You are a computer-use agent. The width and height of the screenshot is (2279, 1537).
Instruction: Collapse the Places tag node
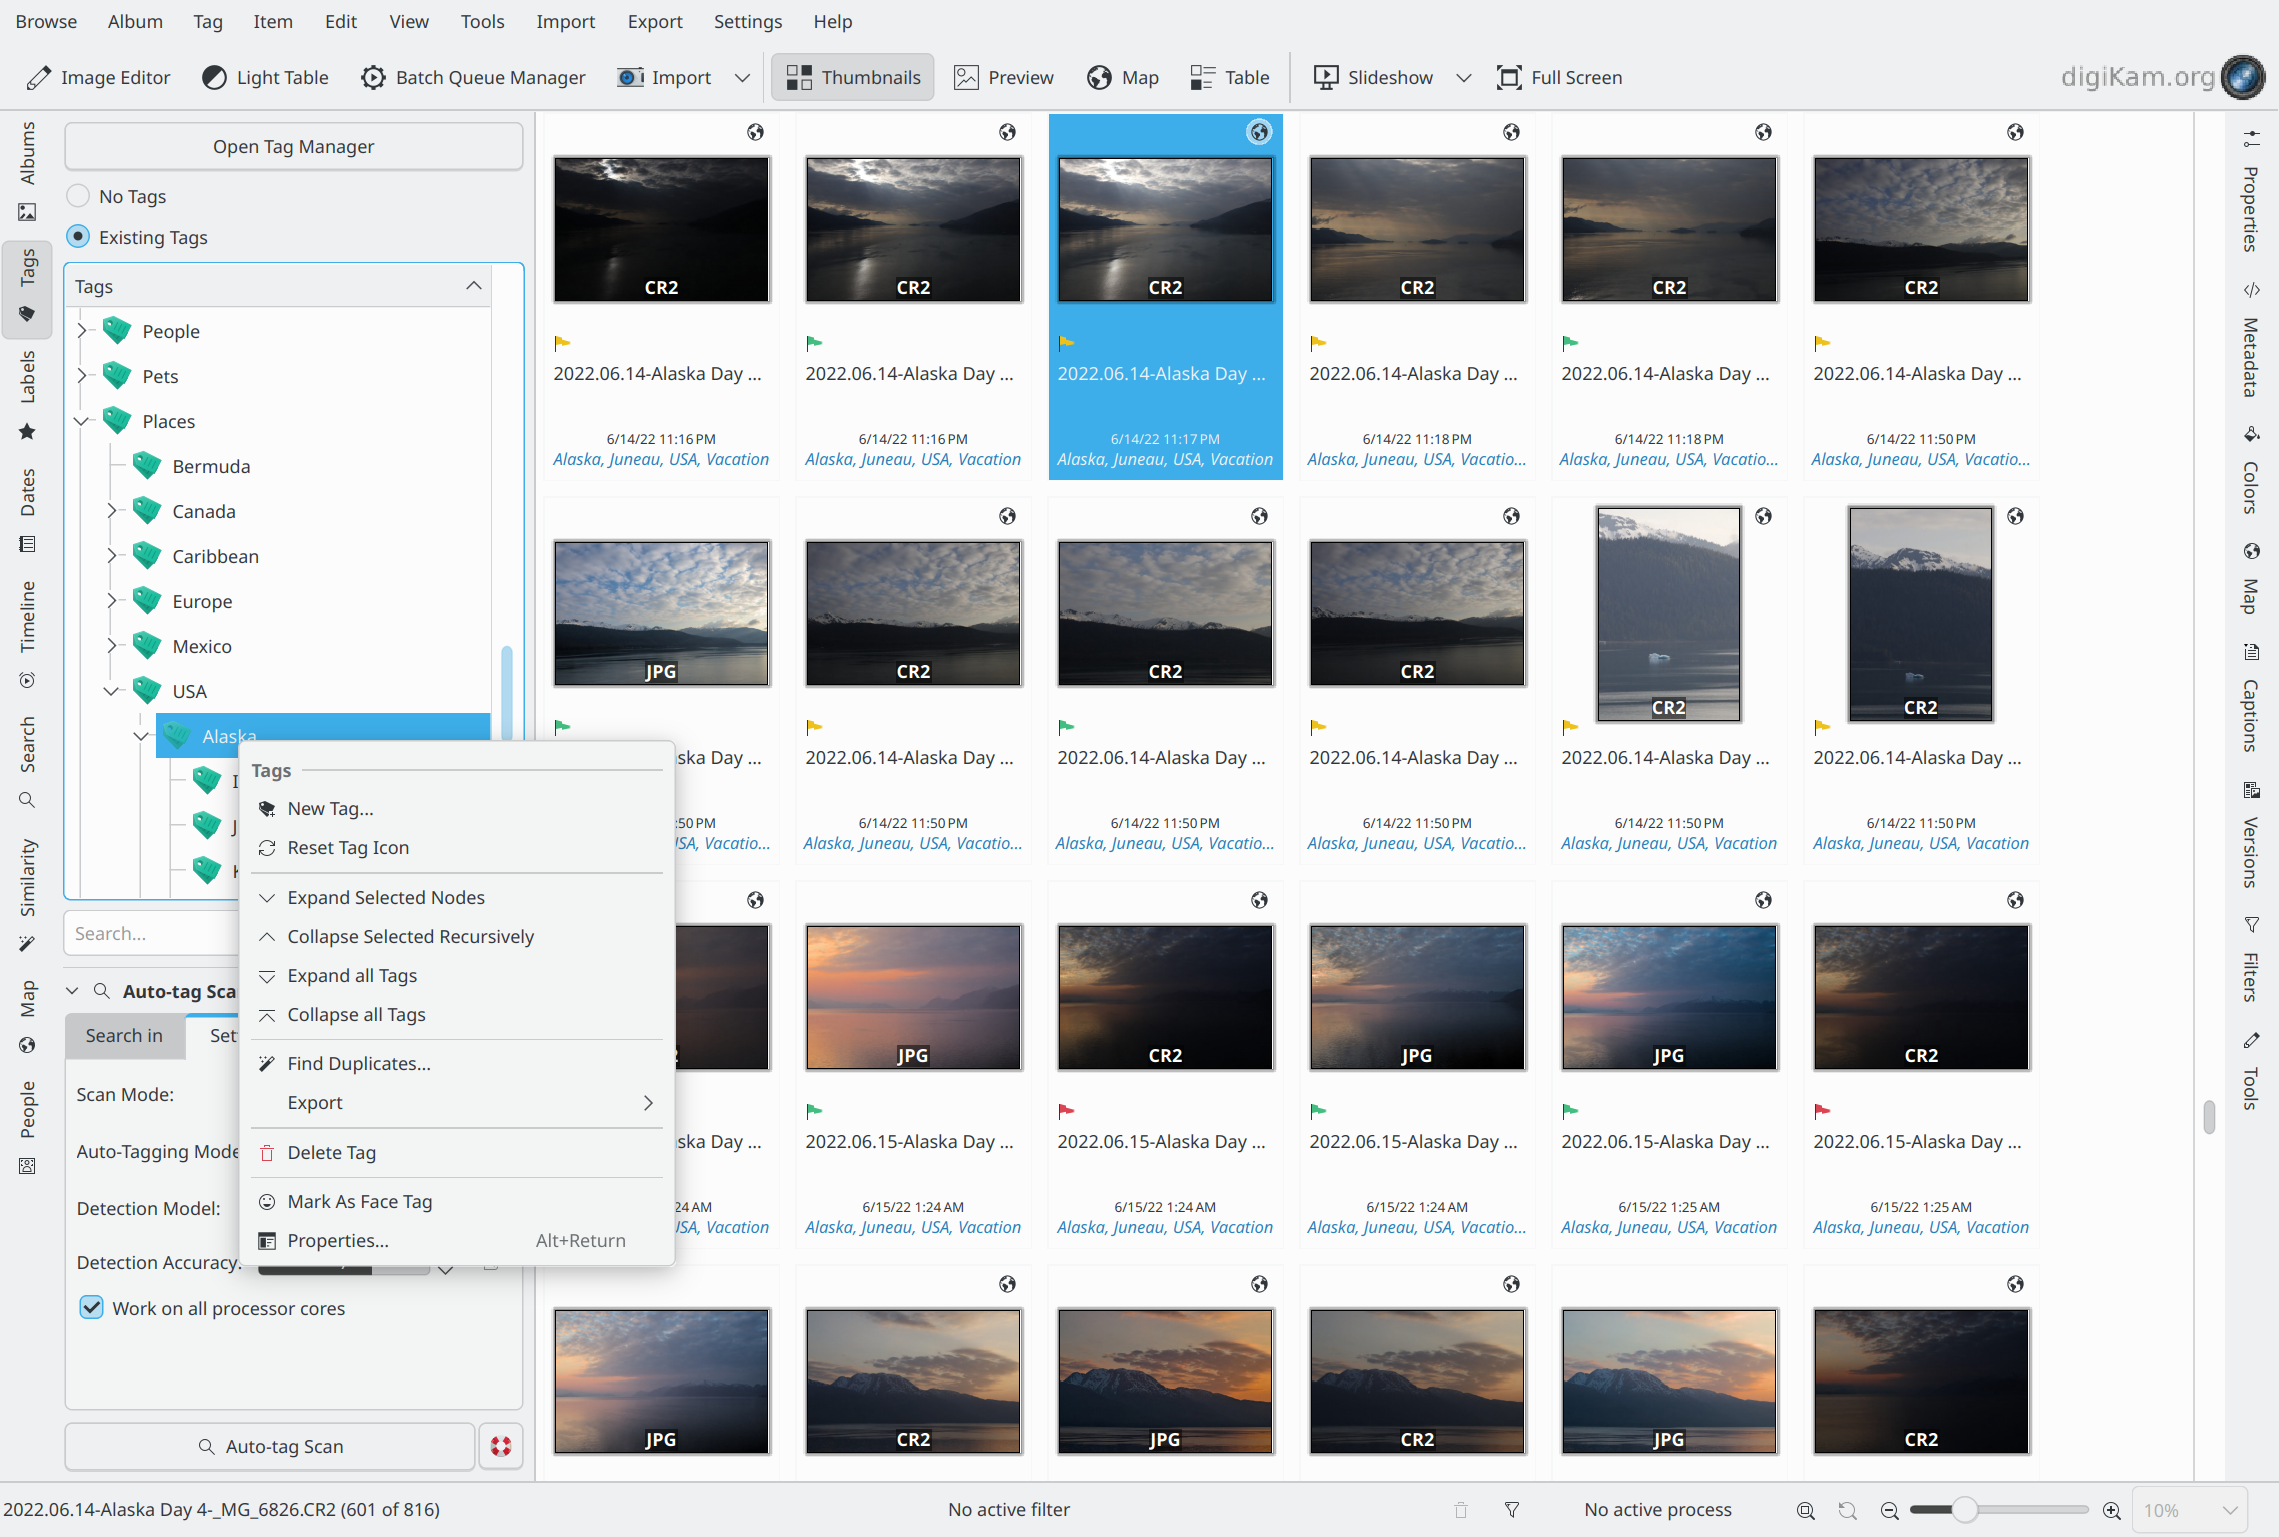tap(82, 421)
